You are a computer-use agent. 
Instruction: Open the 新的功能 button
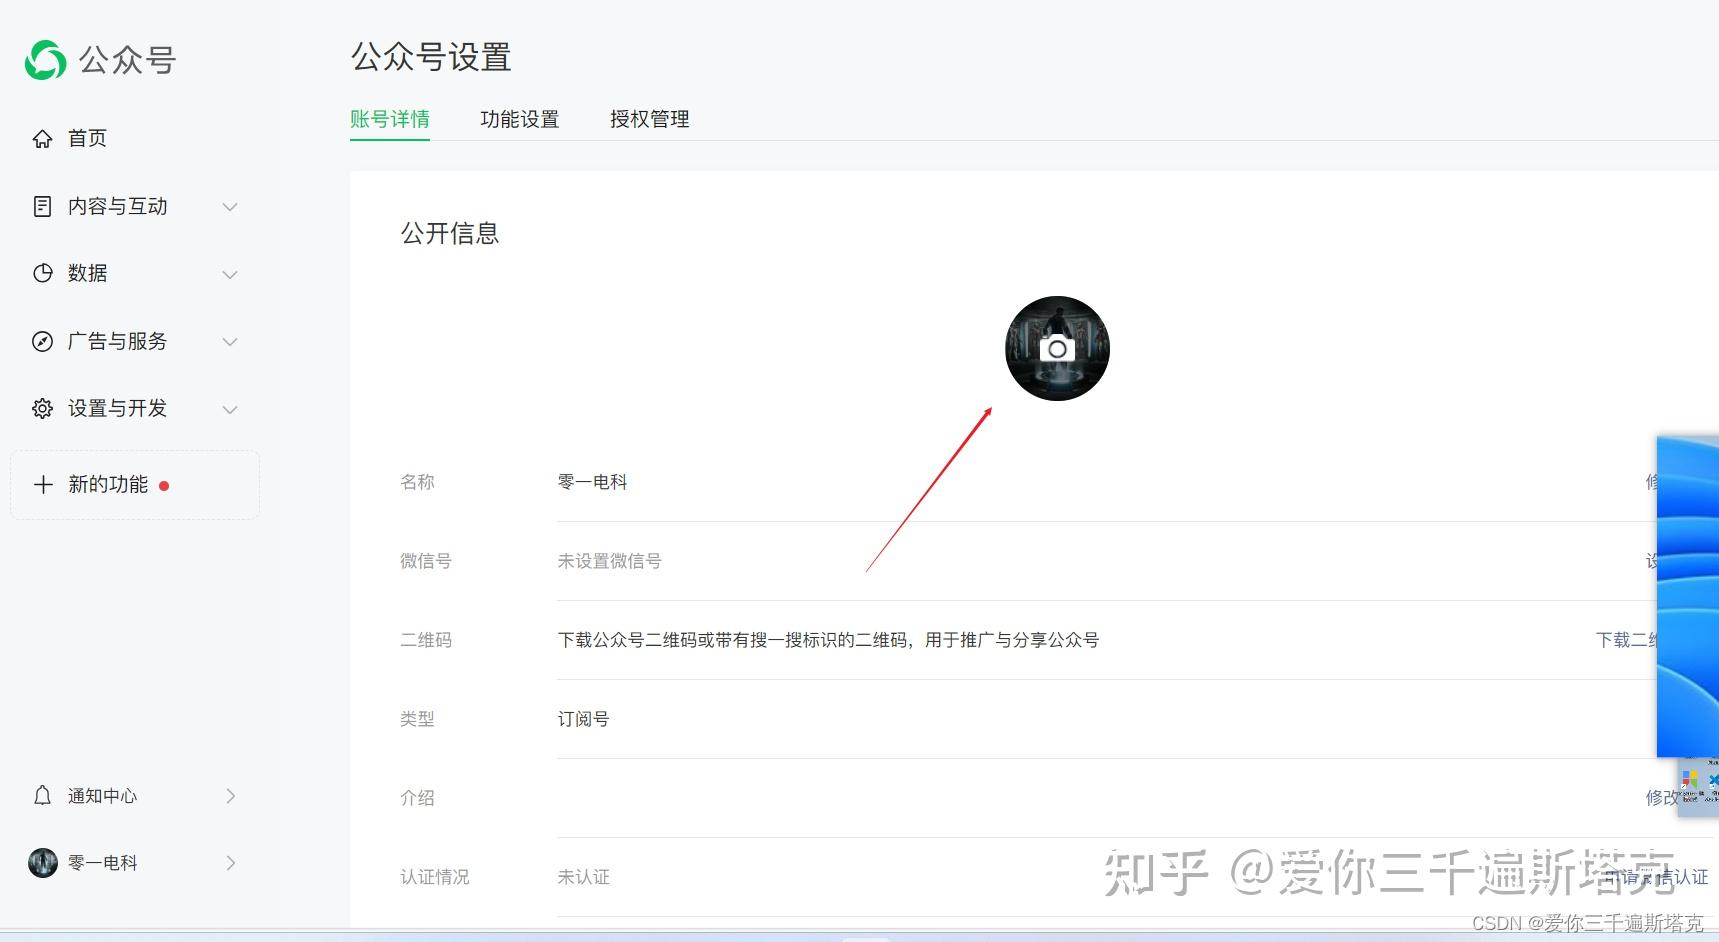[x=135, y=485]
